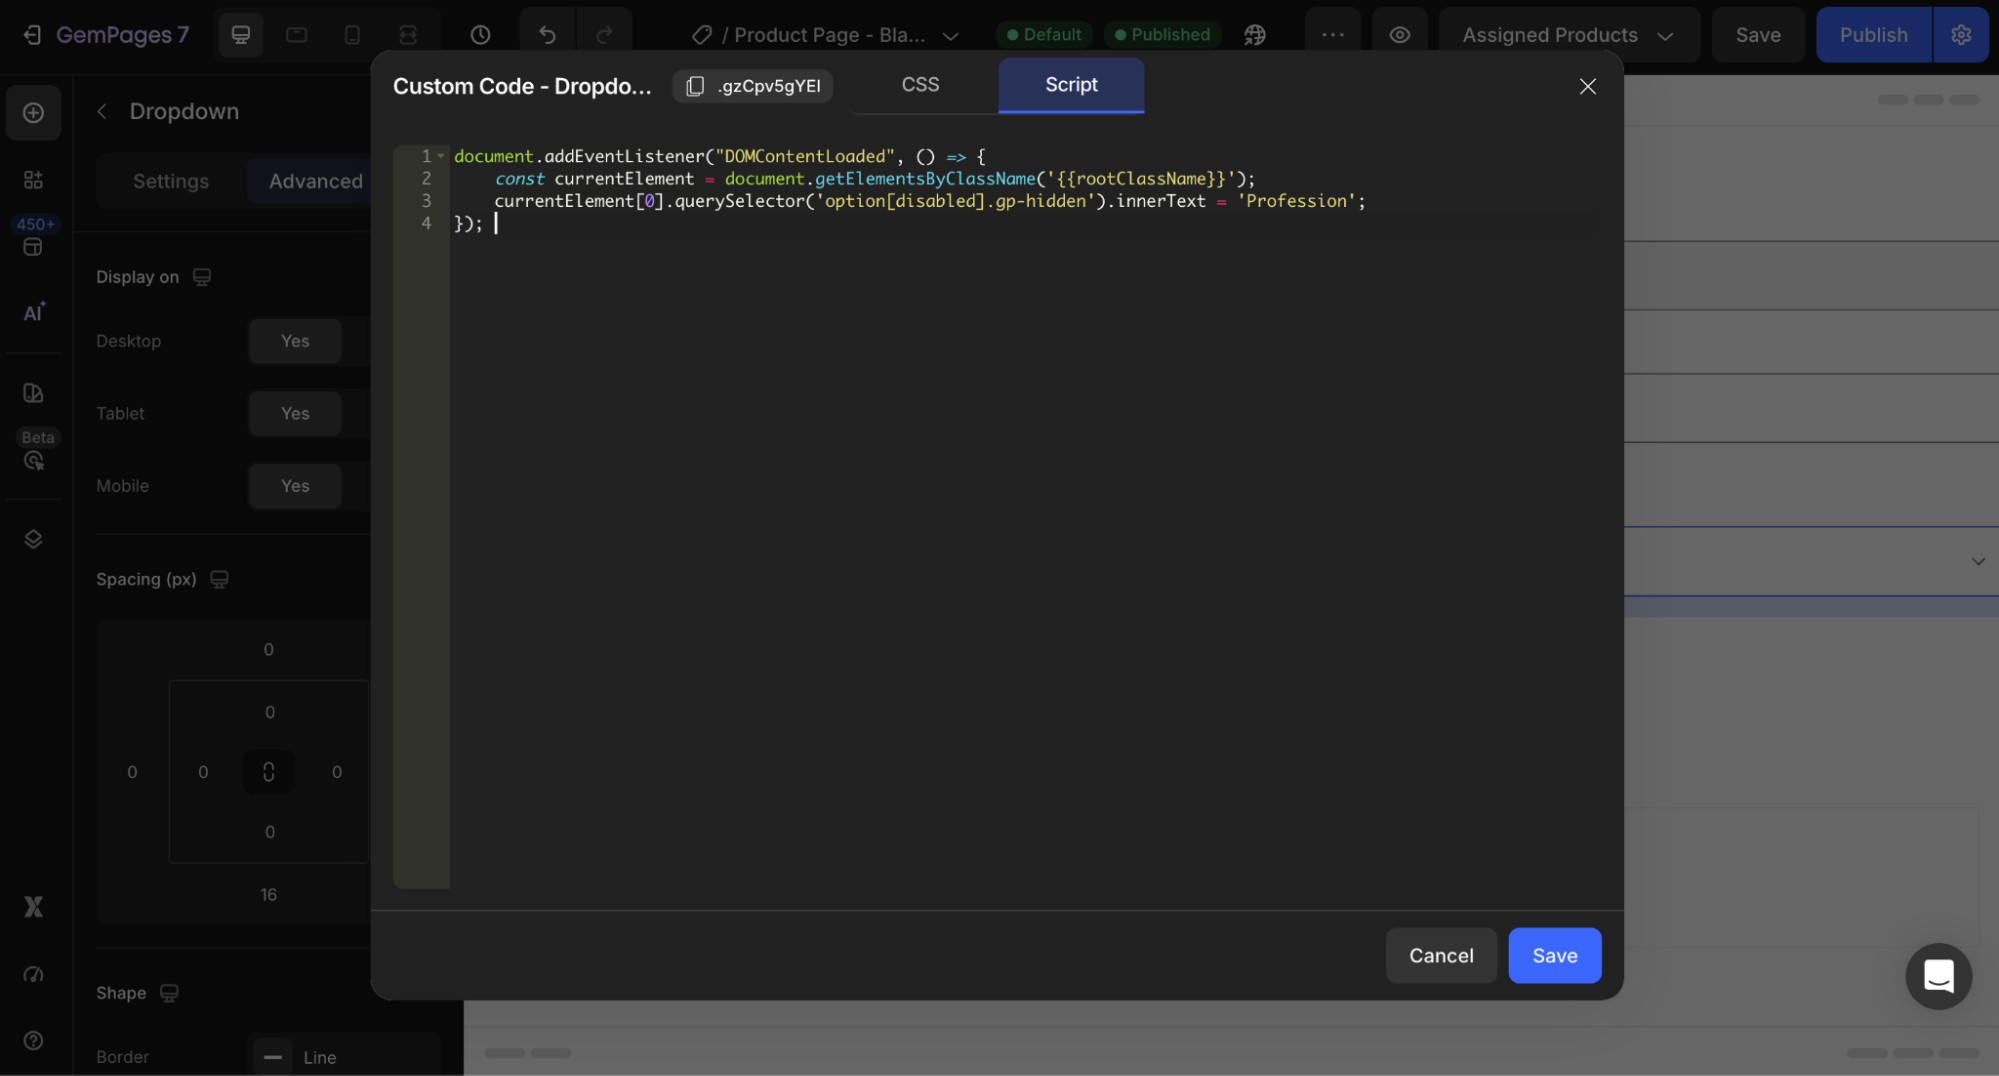Select the desktop device view icon
The image size is (1999, 1076).
241,35
